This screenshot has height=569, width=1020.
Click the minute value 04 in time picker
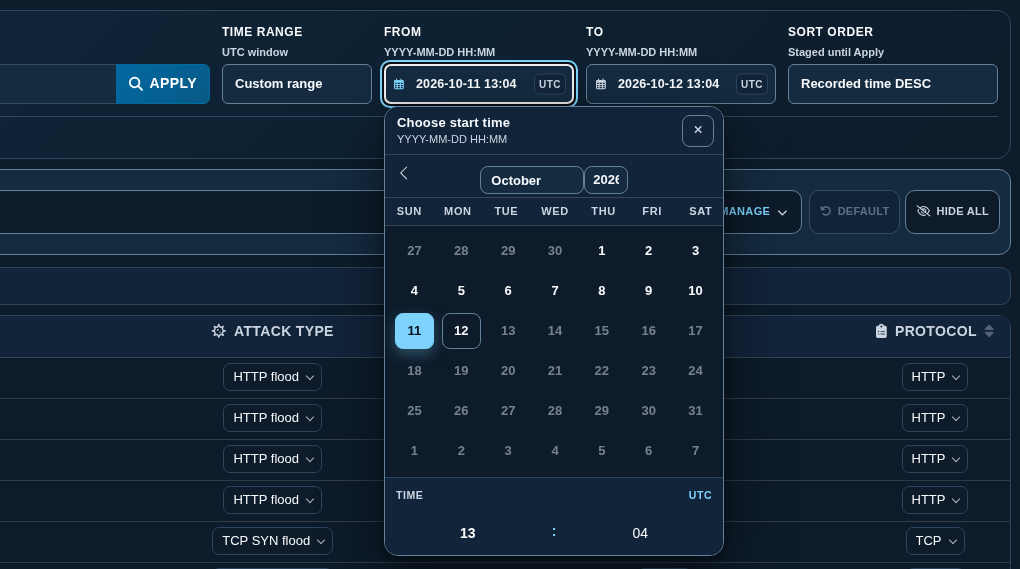coord(640,533)
